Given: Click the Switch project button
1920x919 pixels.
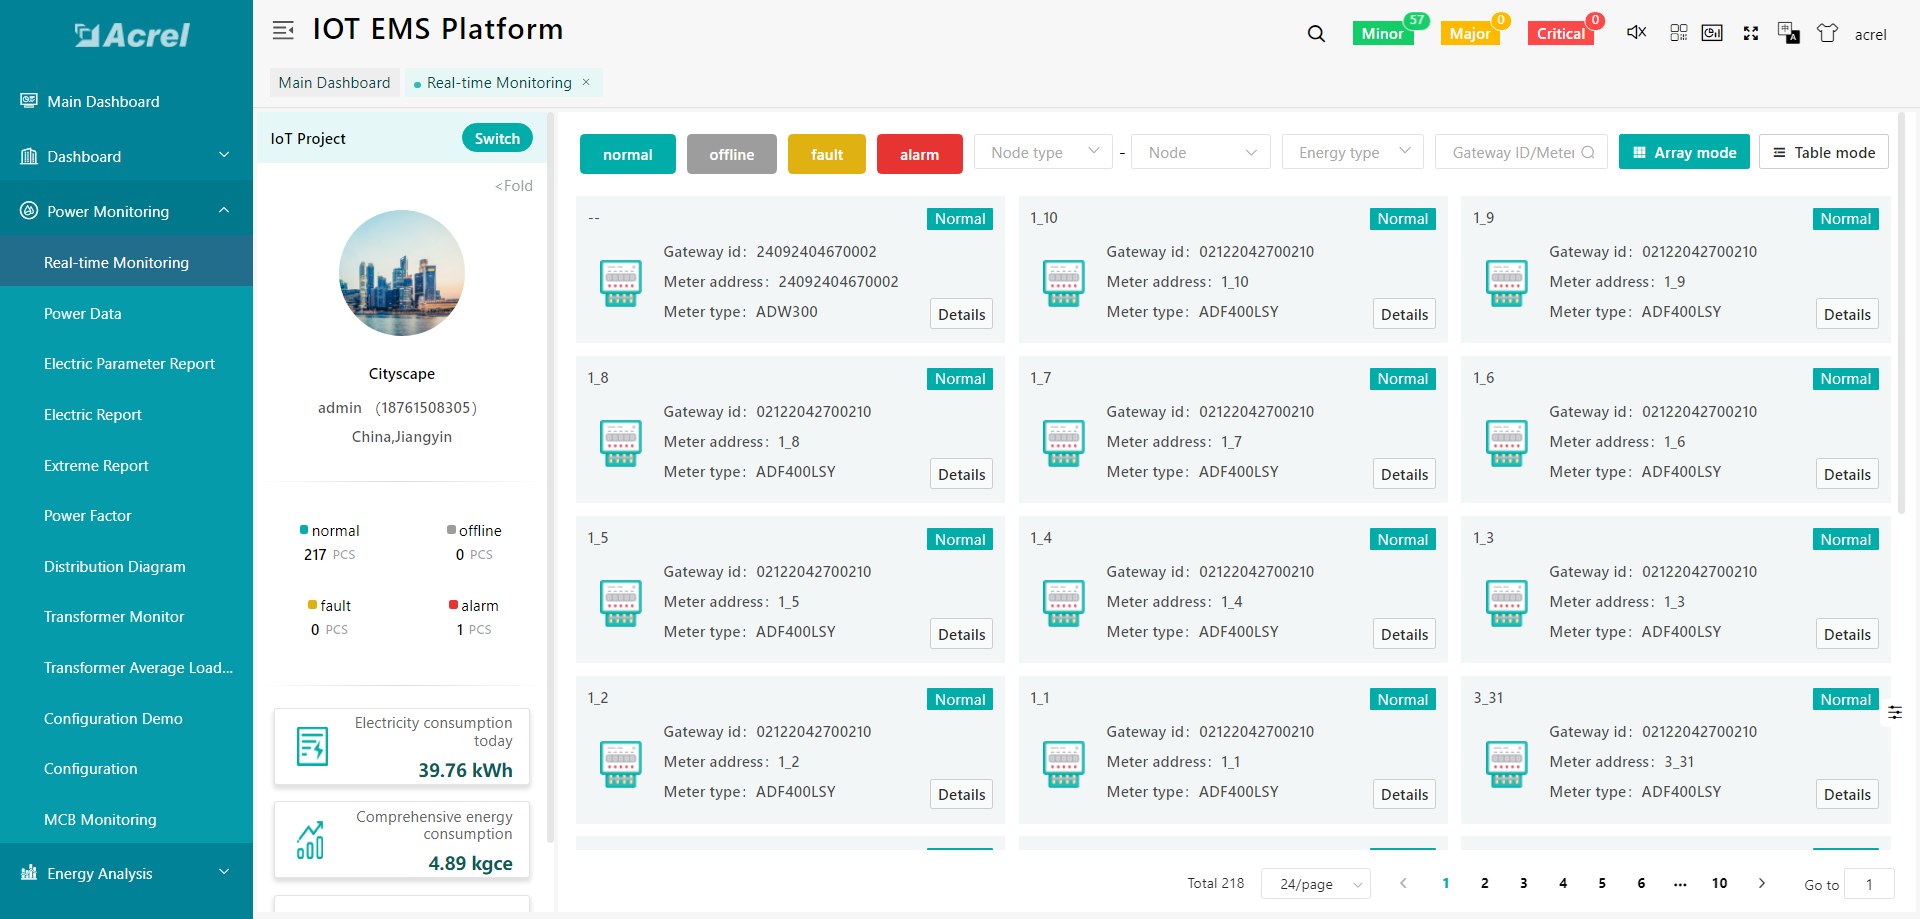Looking at the screenshot, I should pos(497,138).
